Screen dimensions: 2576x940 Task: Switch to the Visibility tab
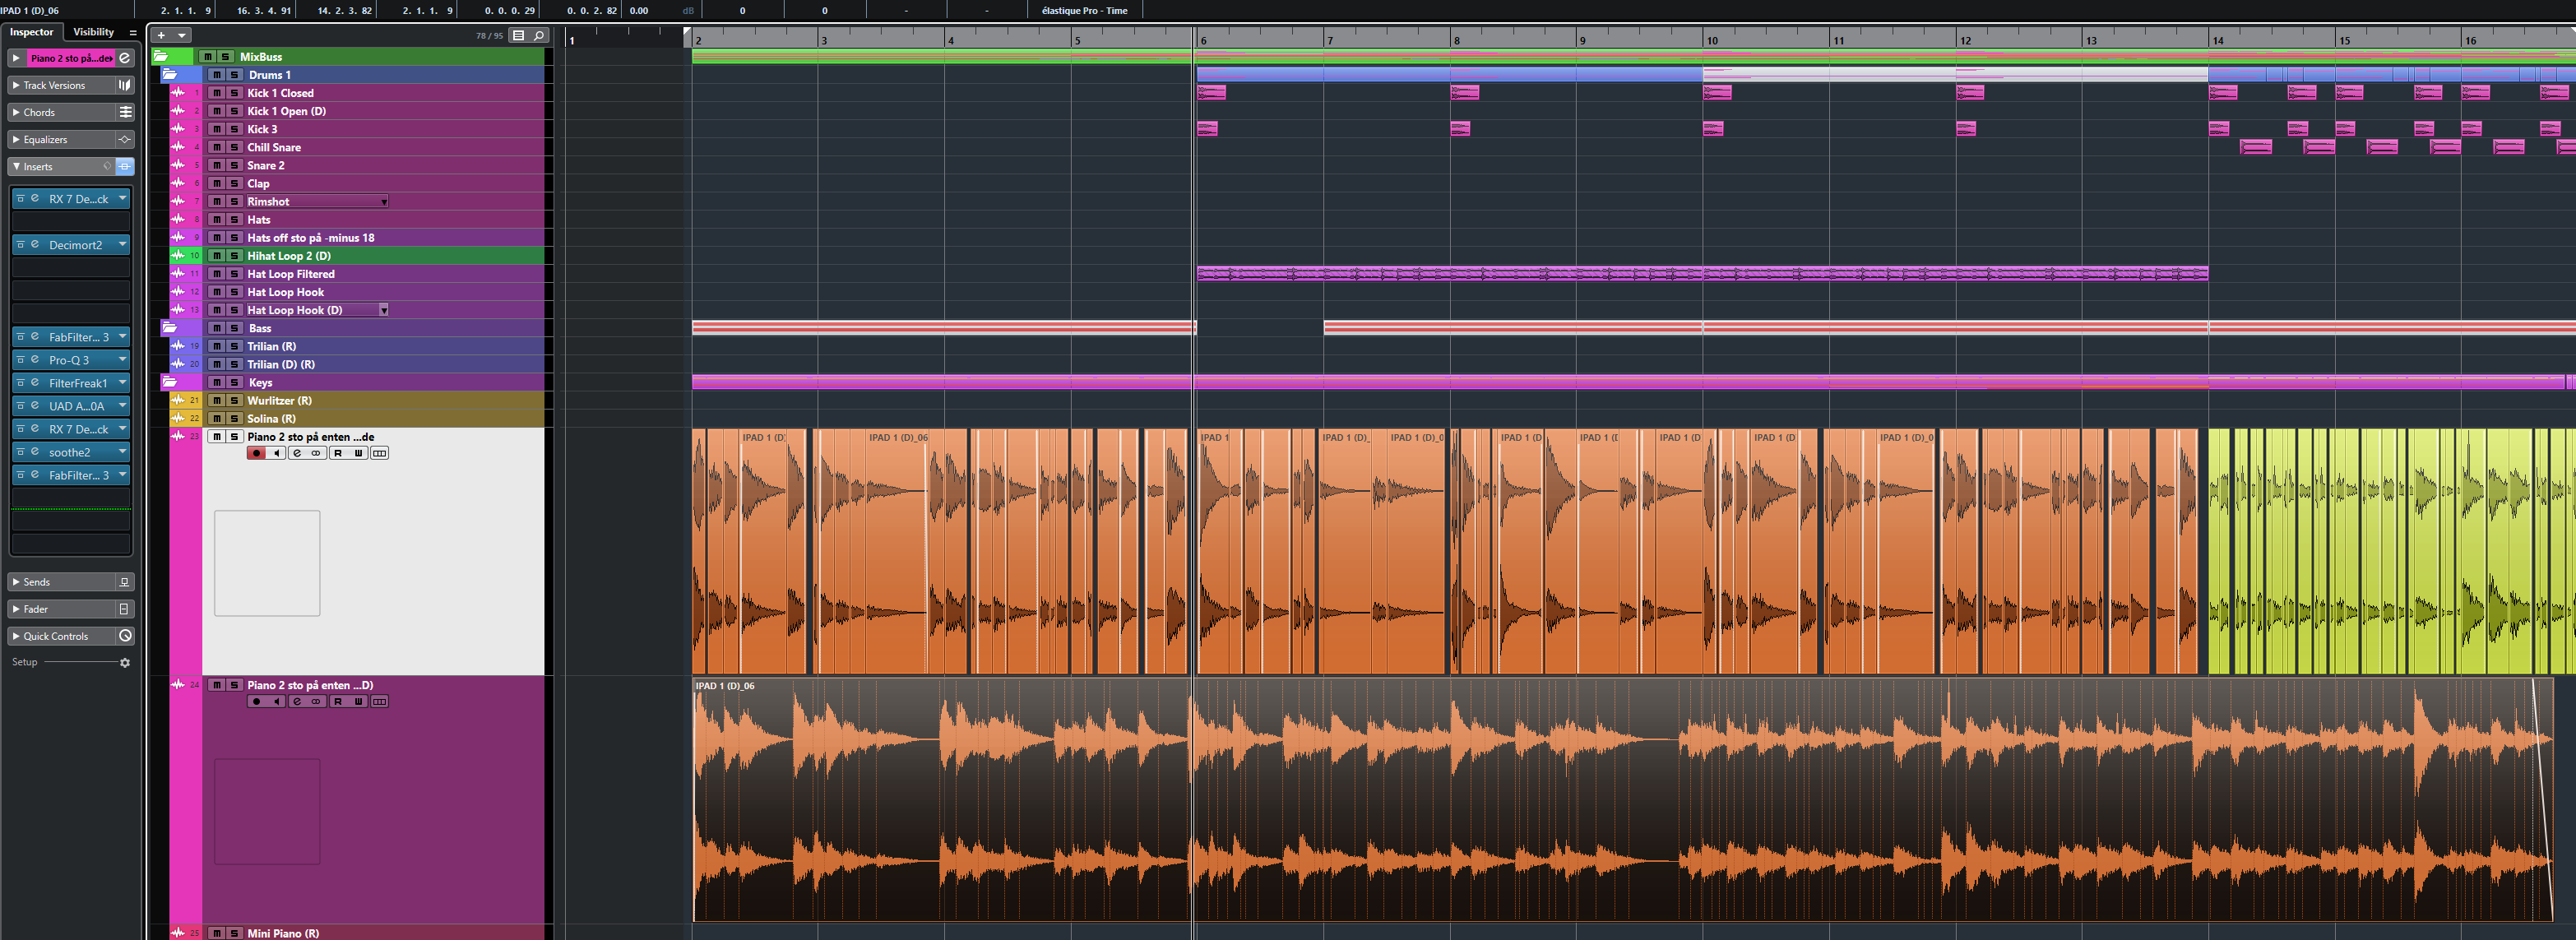[93, 32]
